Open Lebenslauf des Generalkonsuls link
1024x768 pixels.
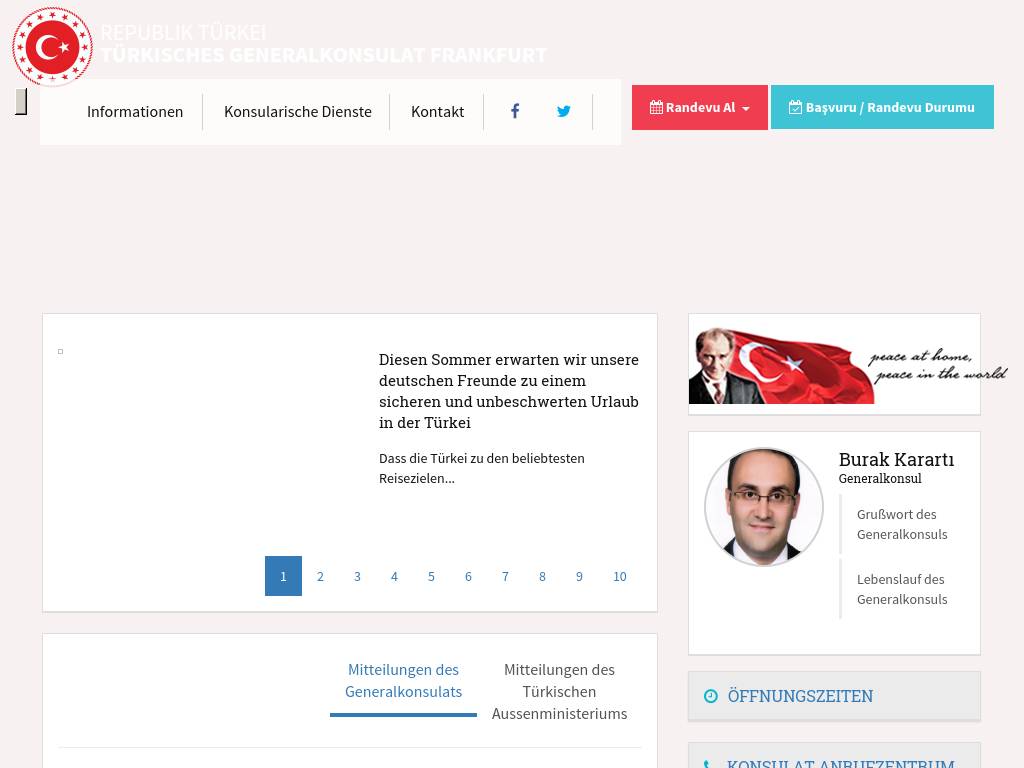point(901,589)
